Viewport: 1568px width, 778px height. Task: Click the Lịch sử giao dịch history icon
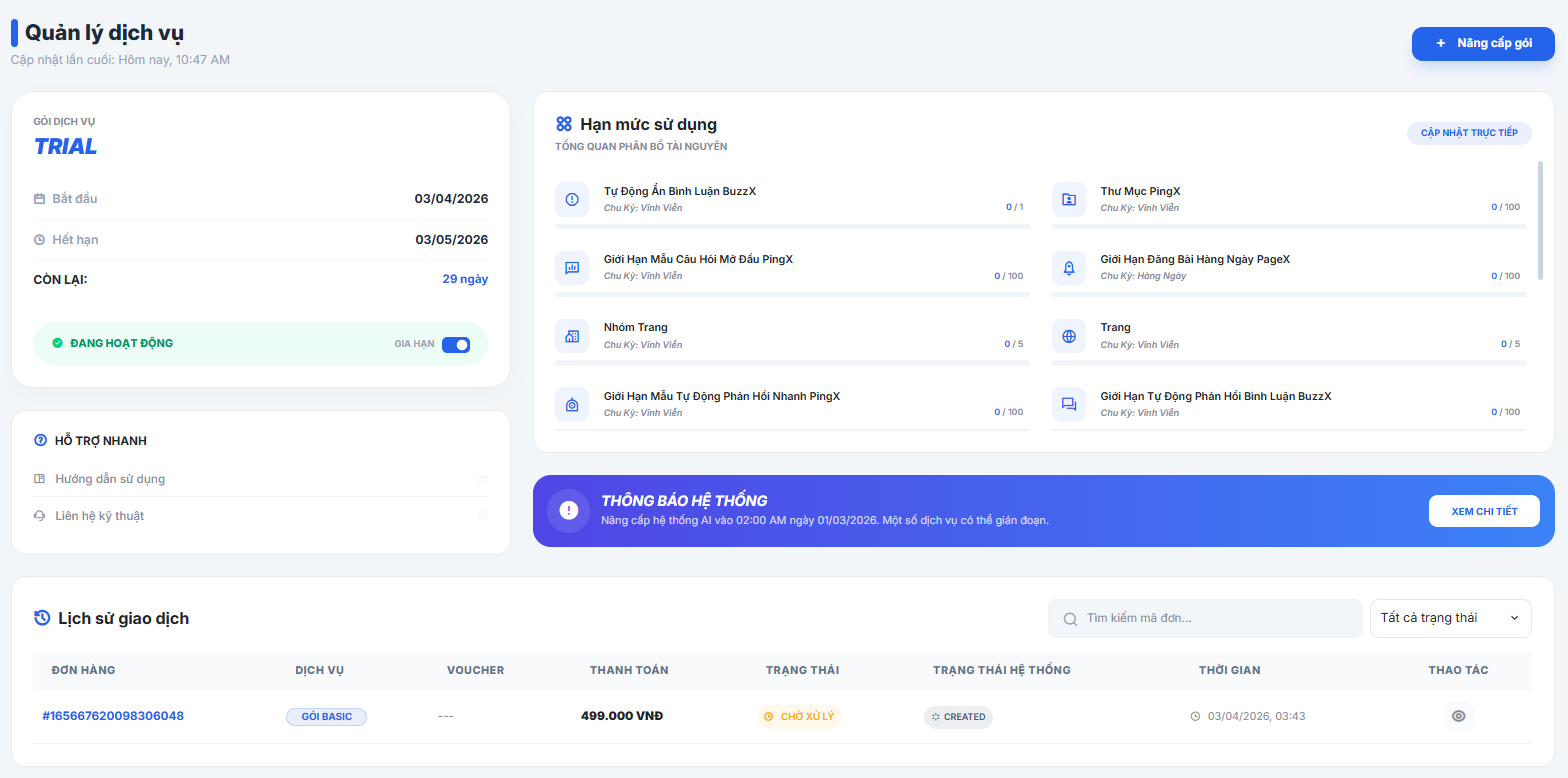point(42,618)
